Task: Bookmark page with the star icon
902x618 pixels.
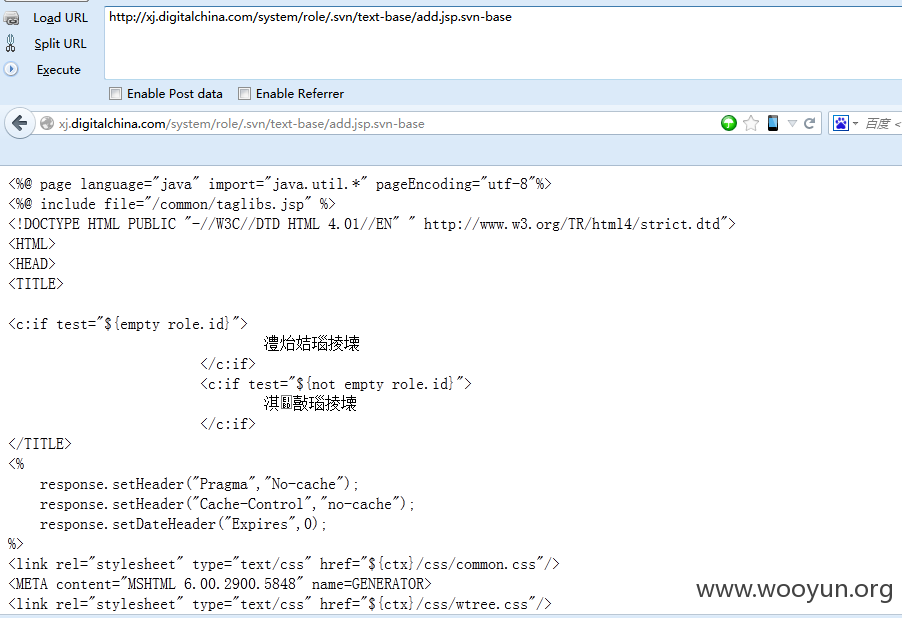Action: pos(751,123)
